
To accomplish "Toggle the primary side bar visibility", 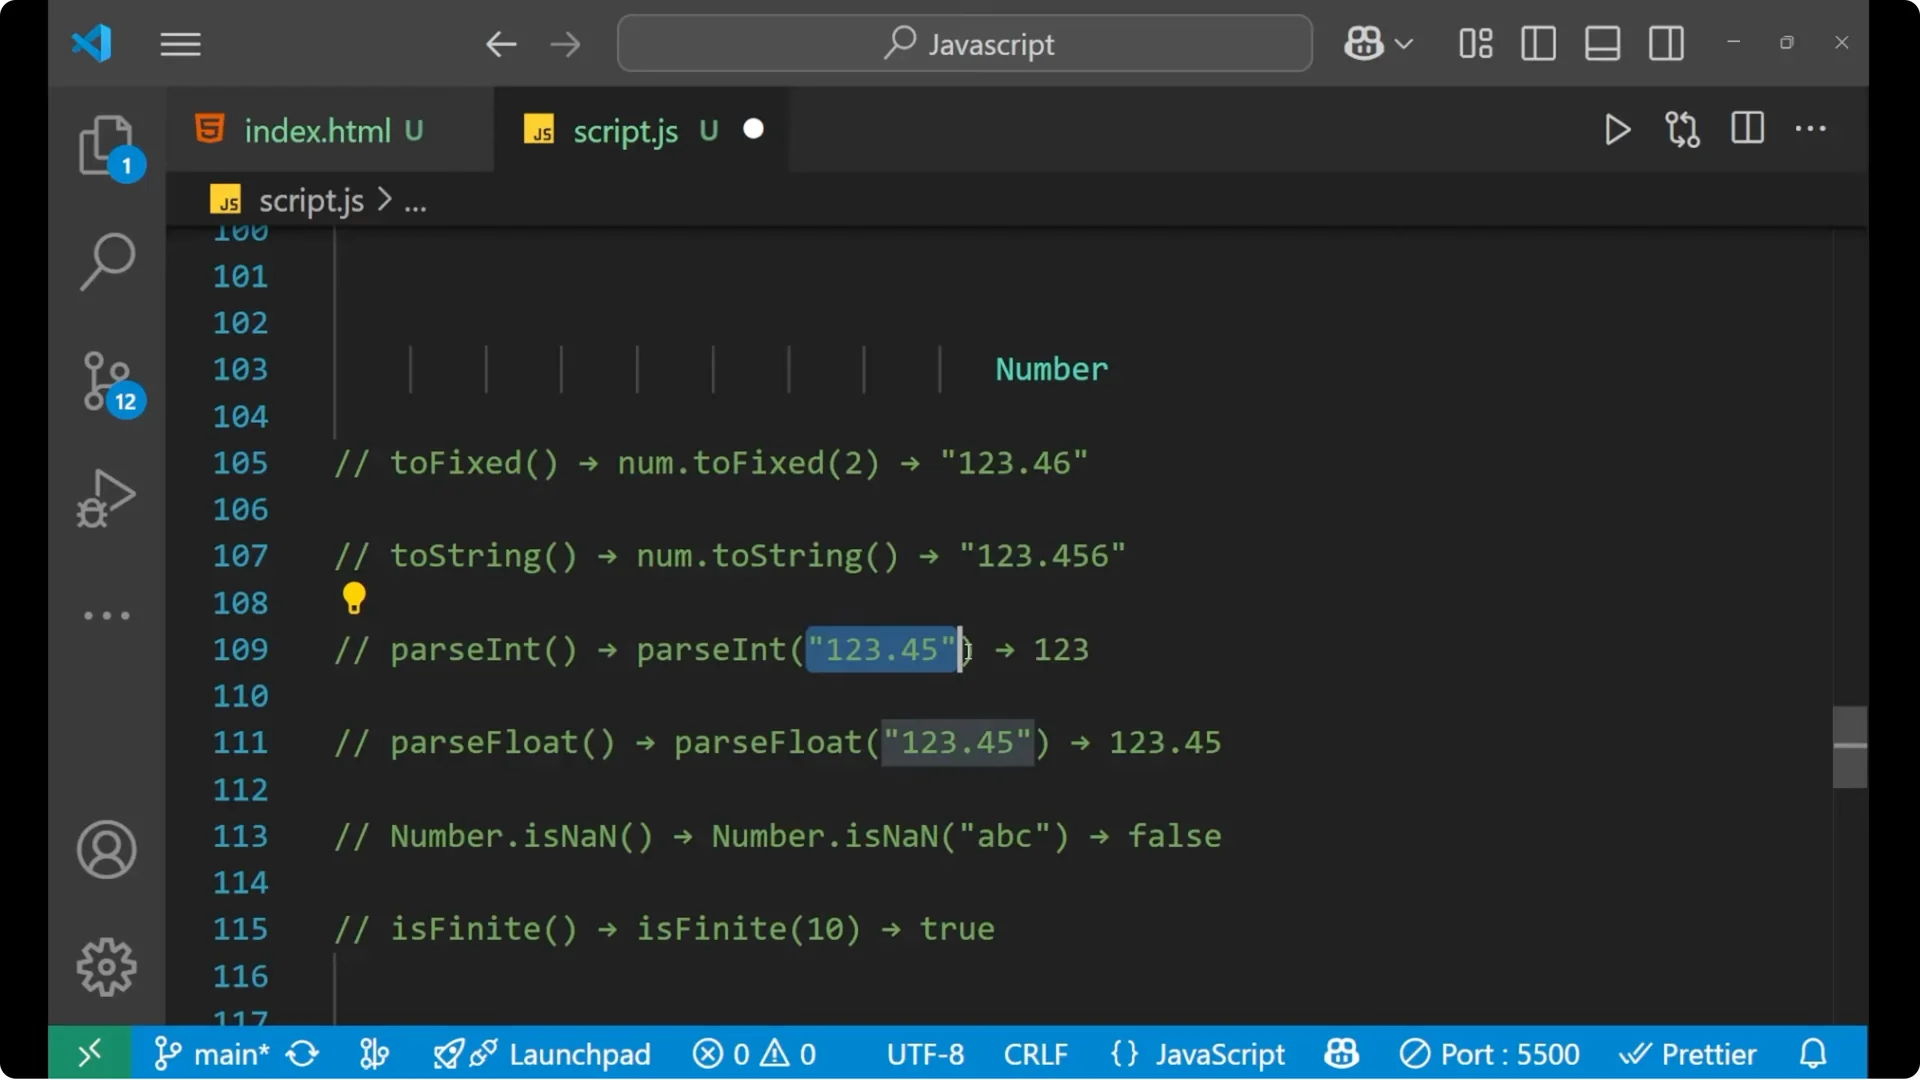I will click(x=1538, y=43).
